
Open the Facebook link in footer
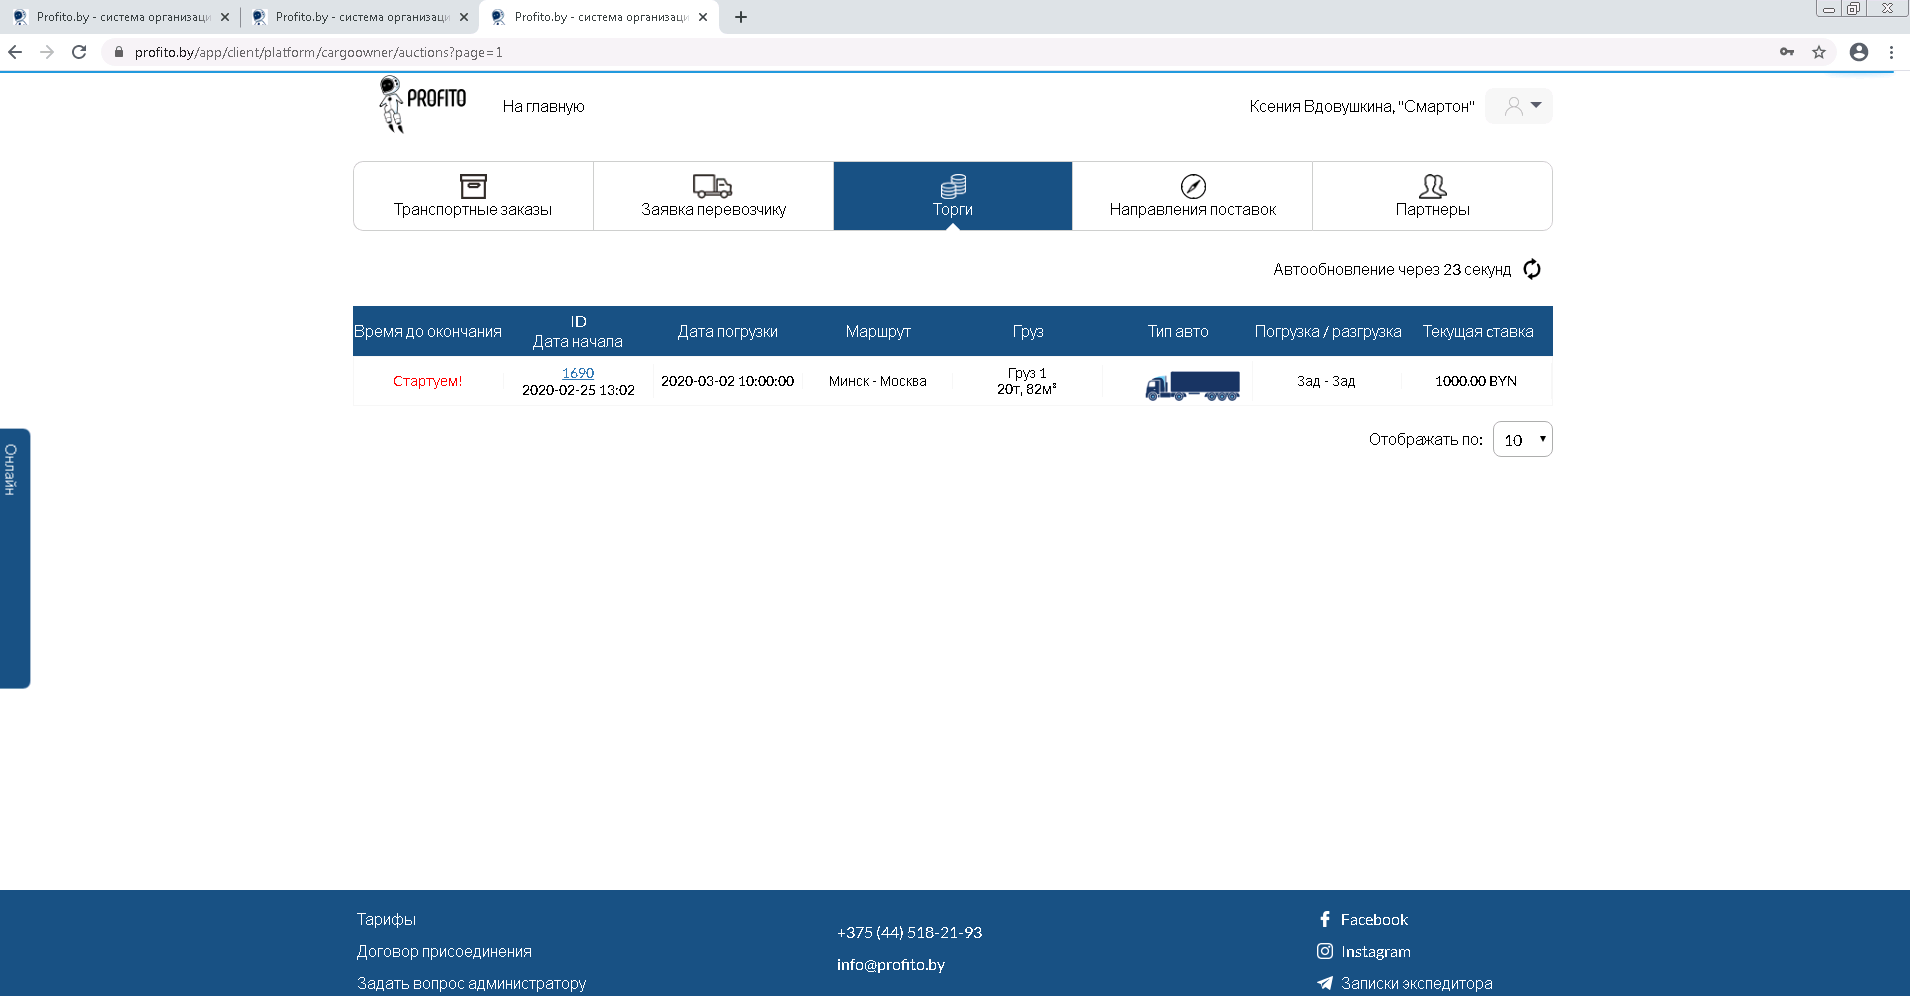pyautogui.click(x=1373, y=920)
